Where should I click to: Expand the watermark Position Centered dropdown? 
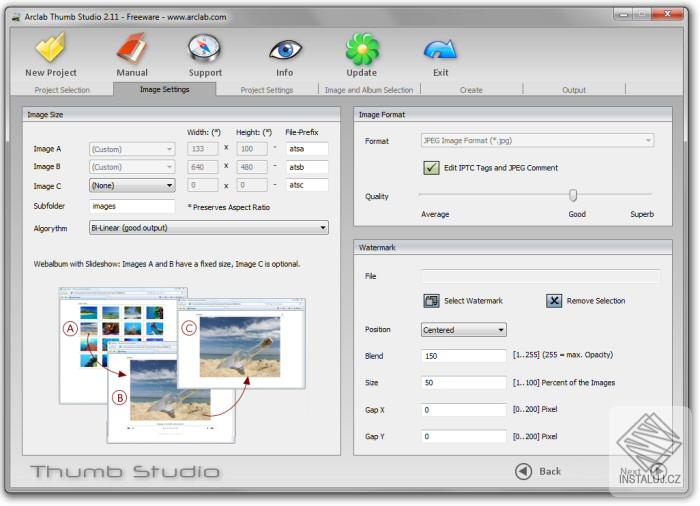(x=463, y=330)
